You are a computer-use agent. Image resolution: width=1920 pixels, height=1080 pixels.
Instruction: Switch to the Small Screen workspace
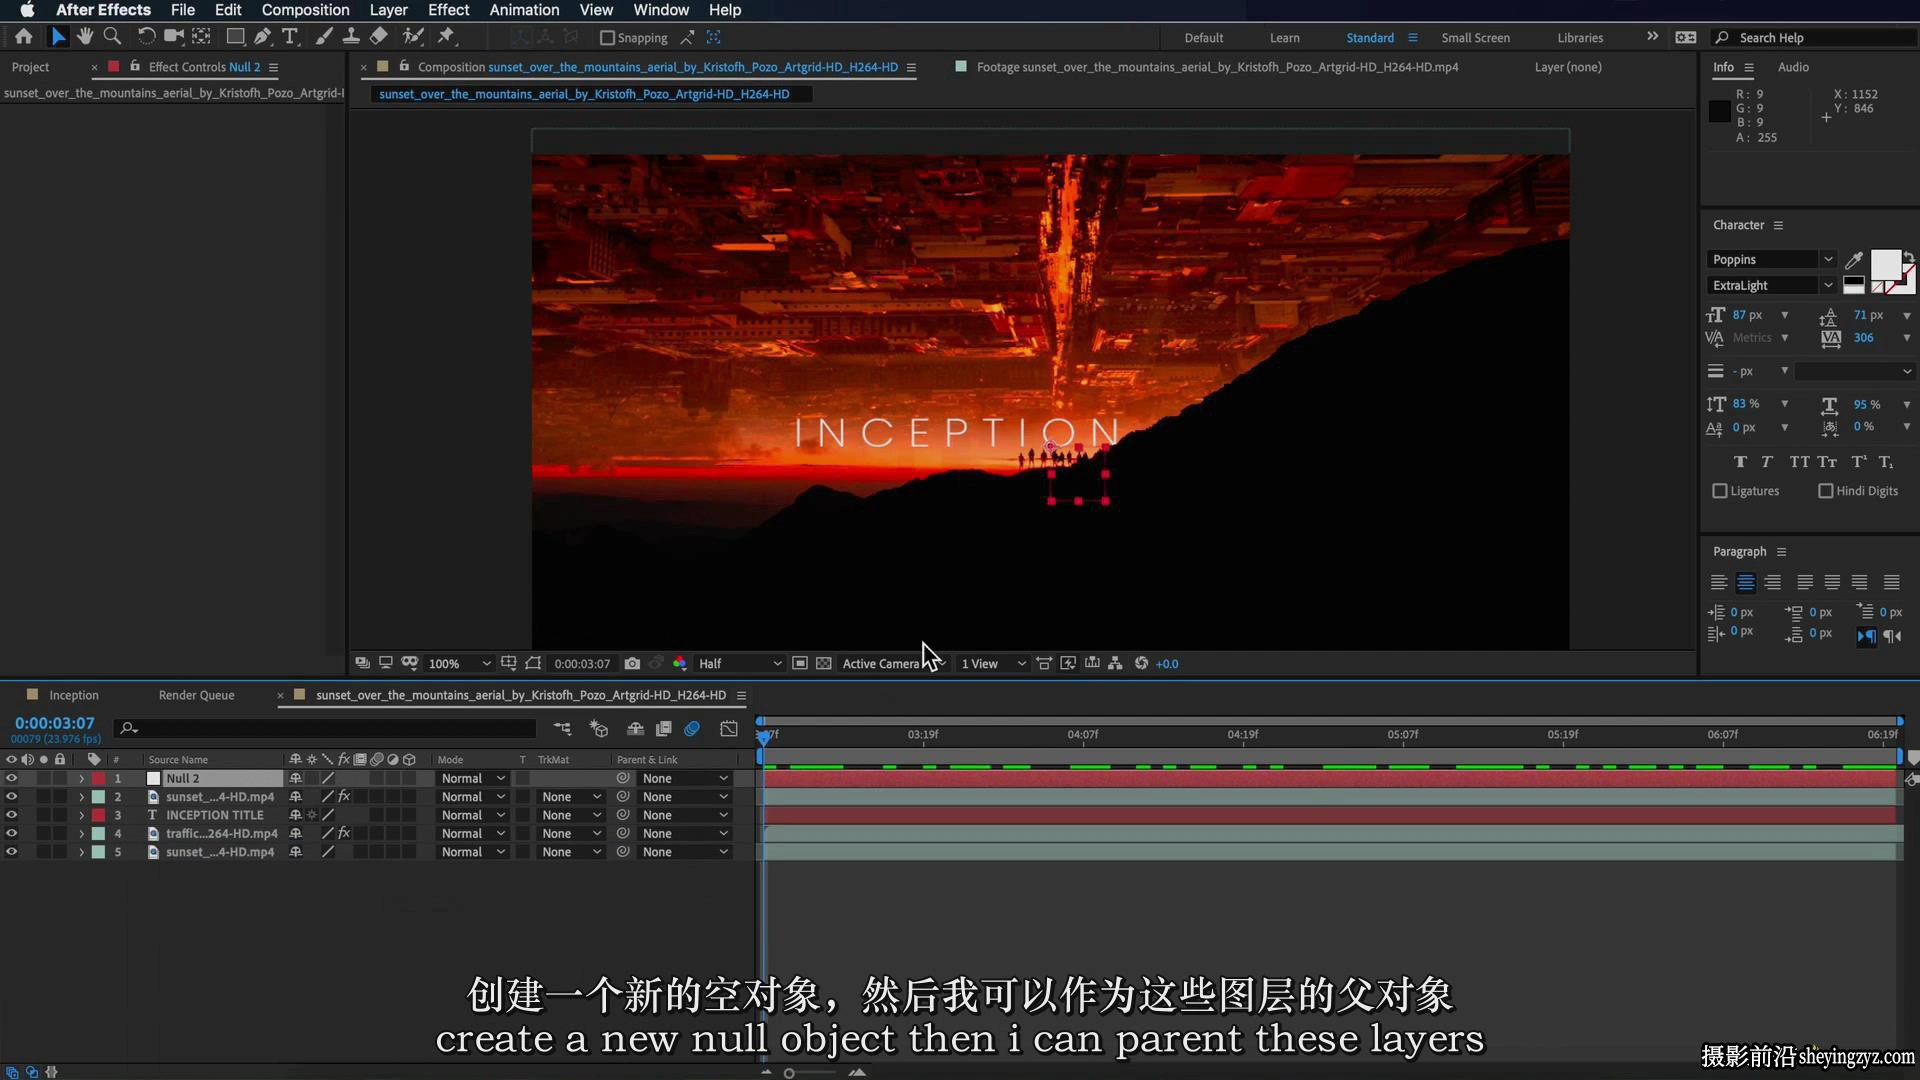point(1475,38)
